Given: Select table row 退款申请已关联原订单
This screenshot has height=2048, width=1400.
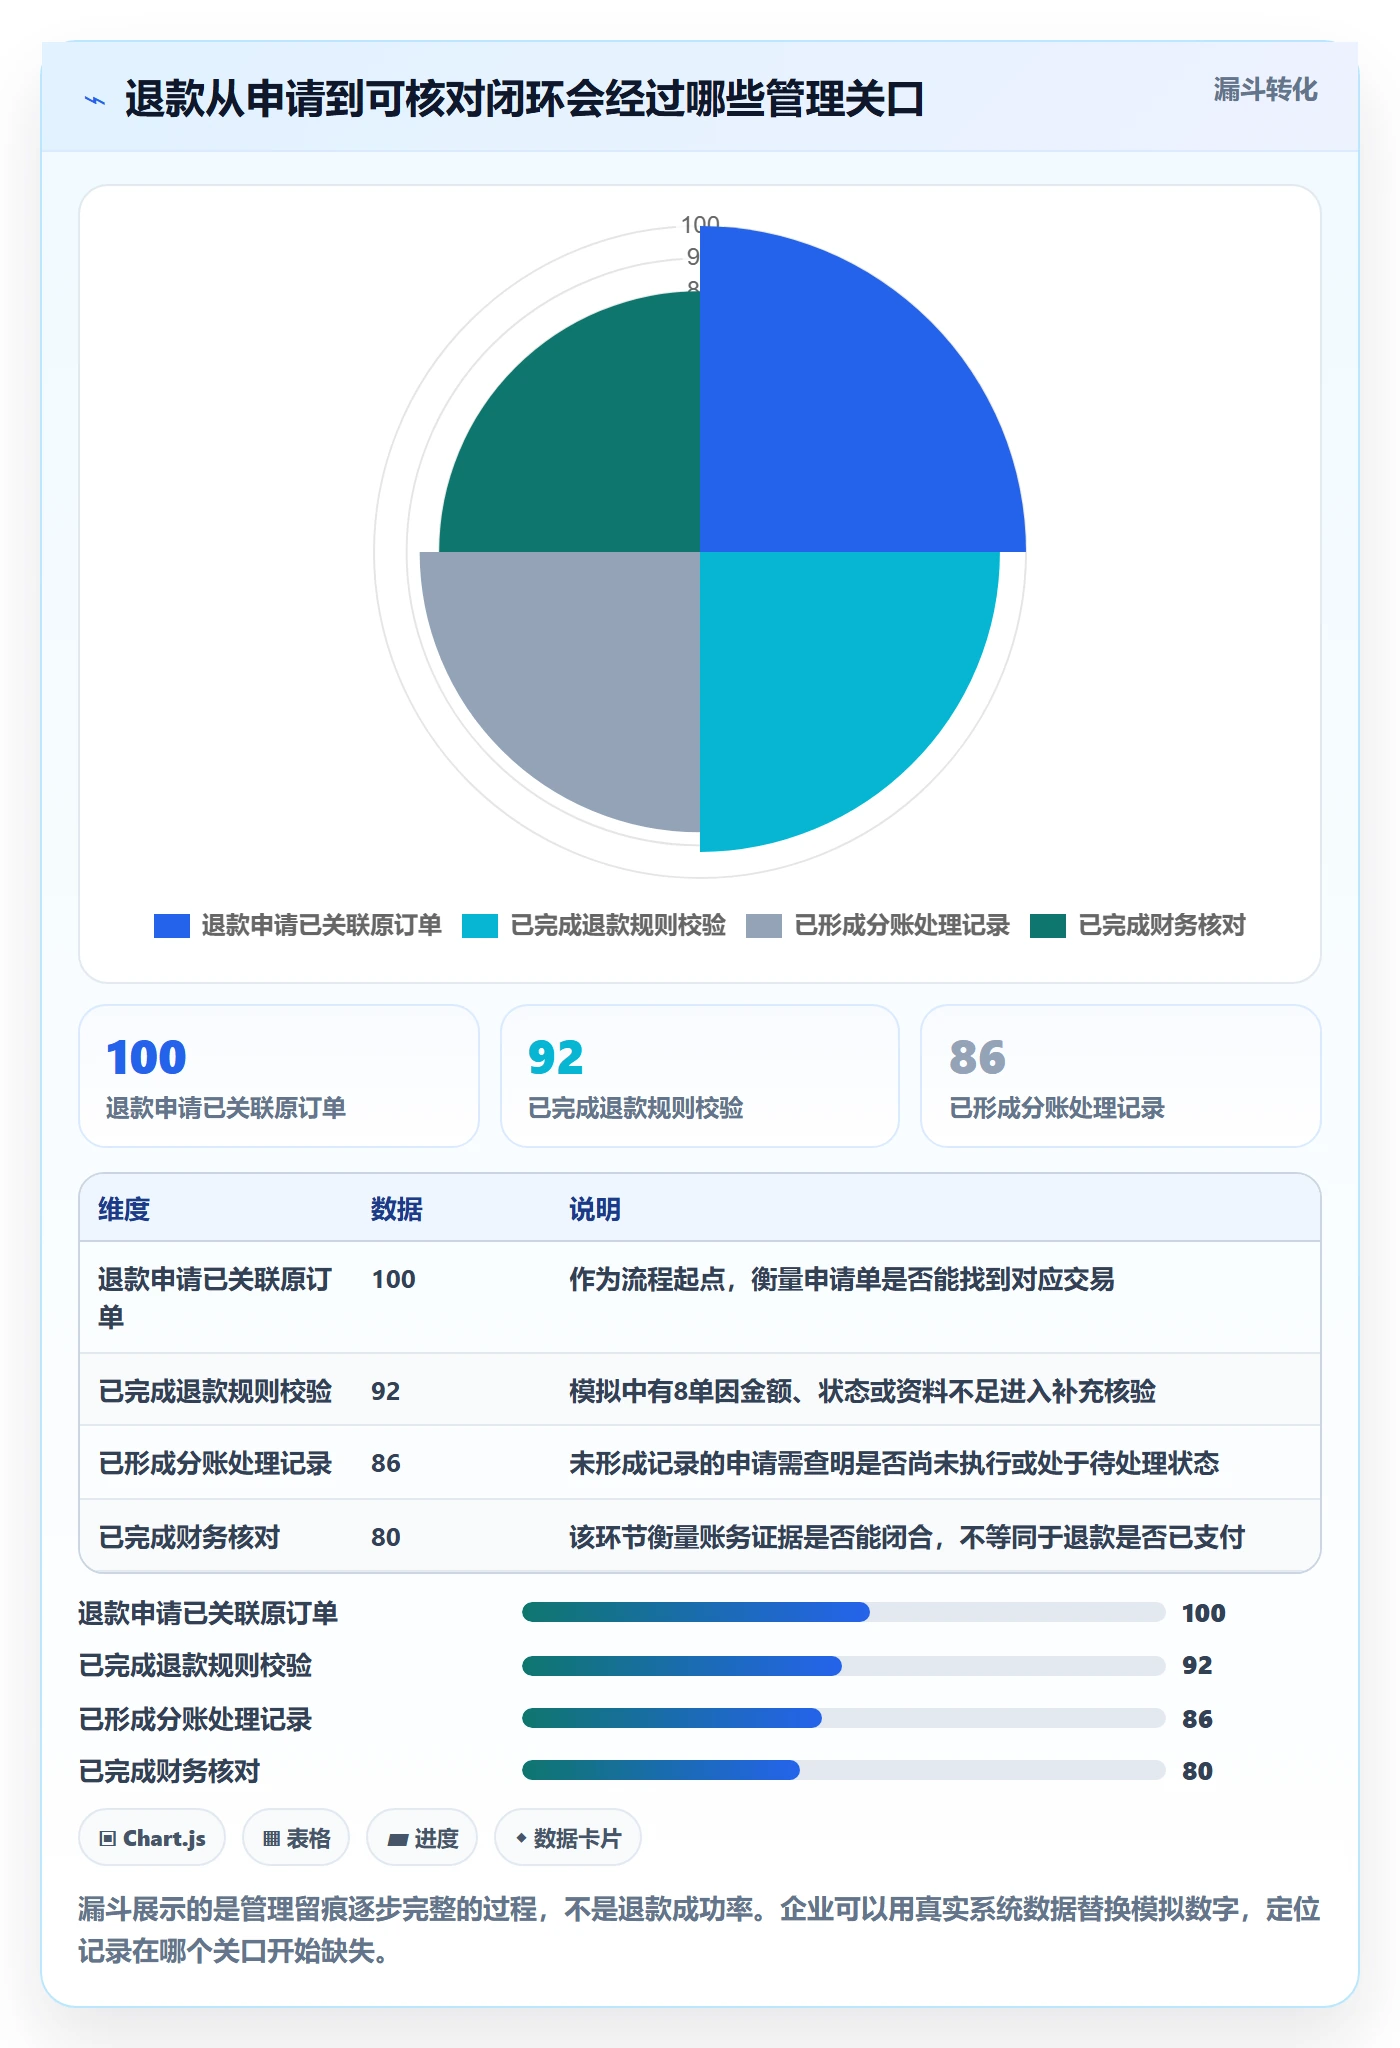Looking at the screenshot, I should 700,1298.
